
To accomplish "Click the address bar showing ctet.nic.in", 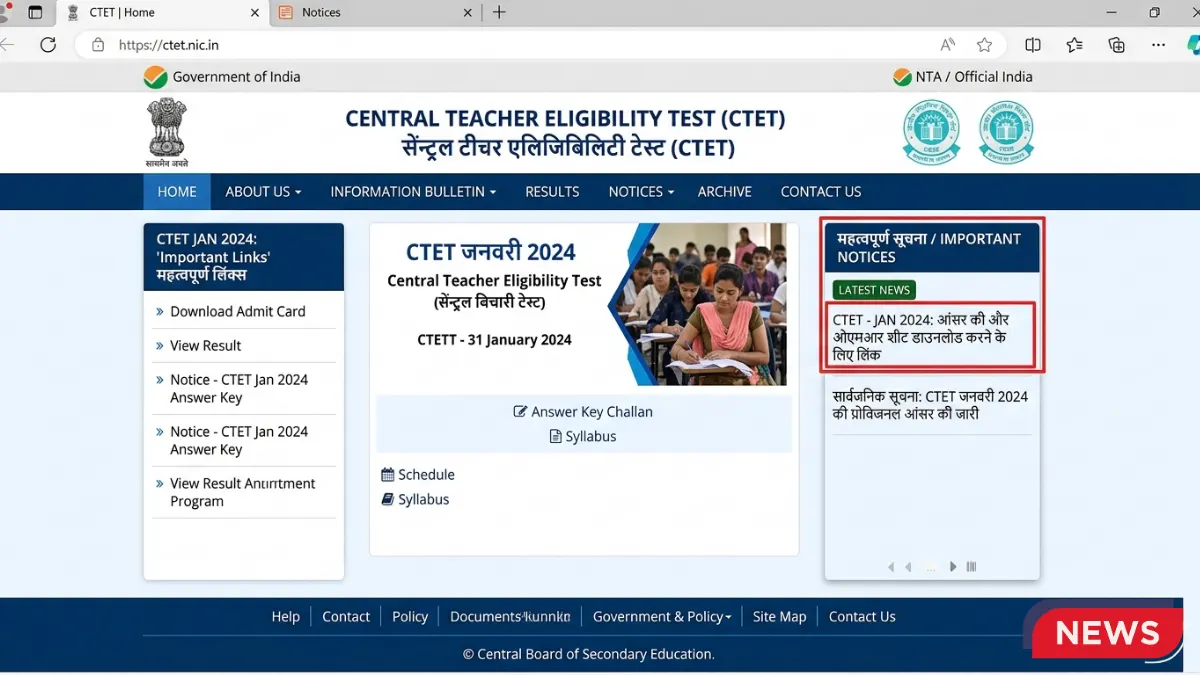I will (500, 45).
